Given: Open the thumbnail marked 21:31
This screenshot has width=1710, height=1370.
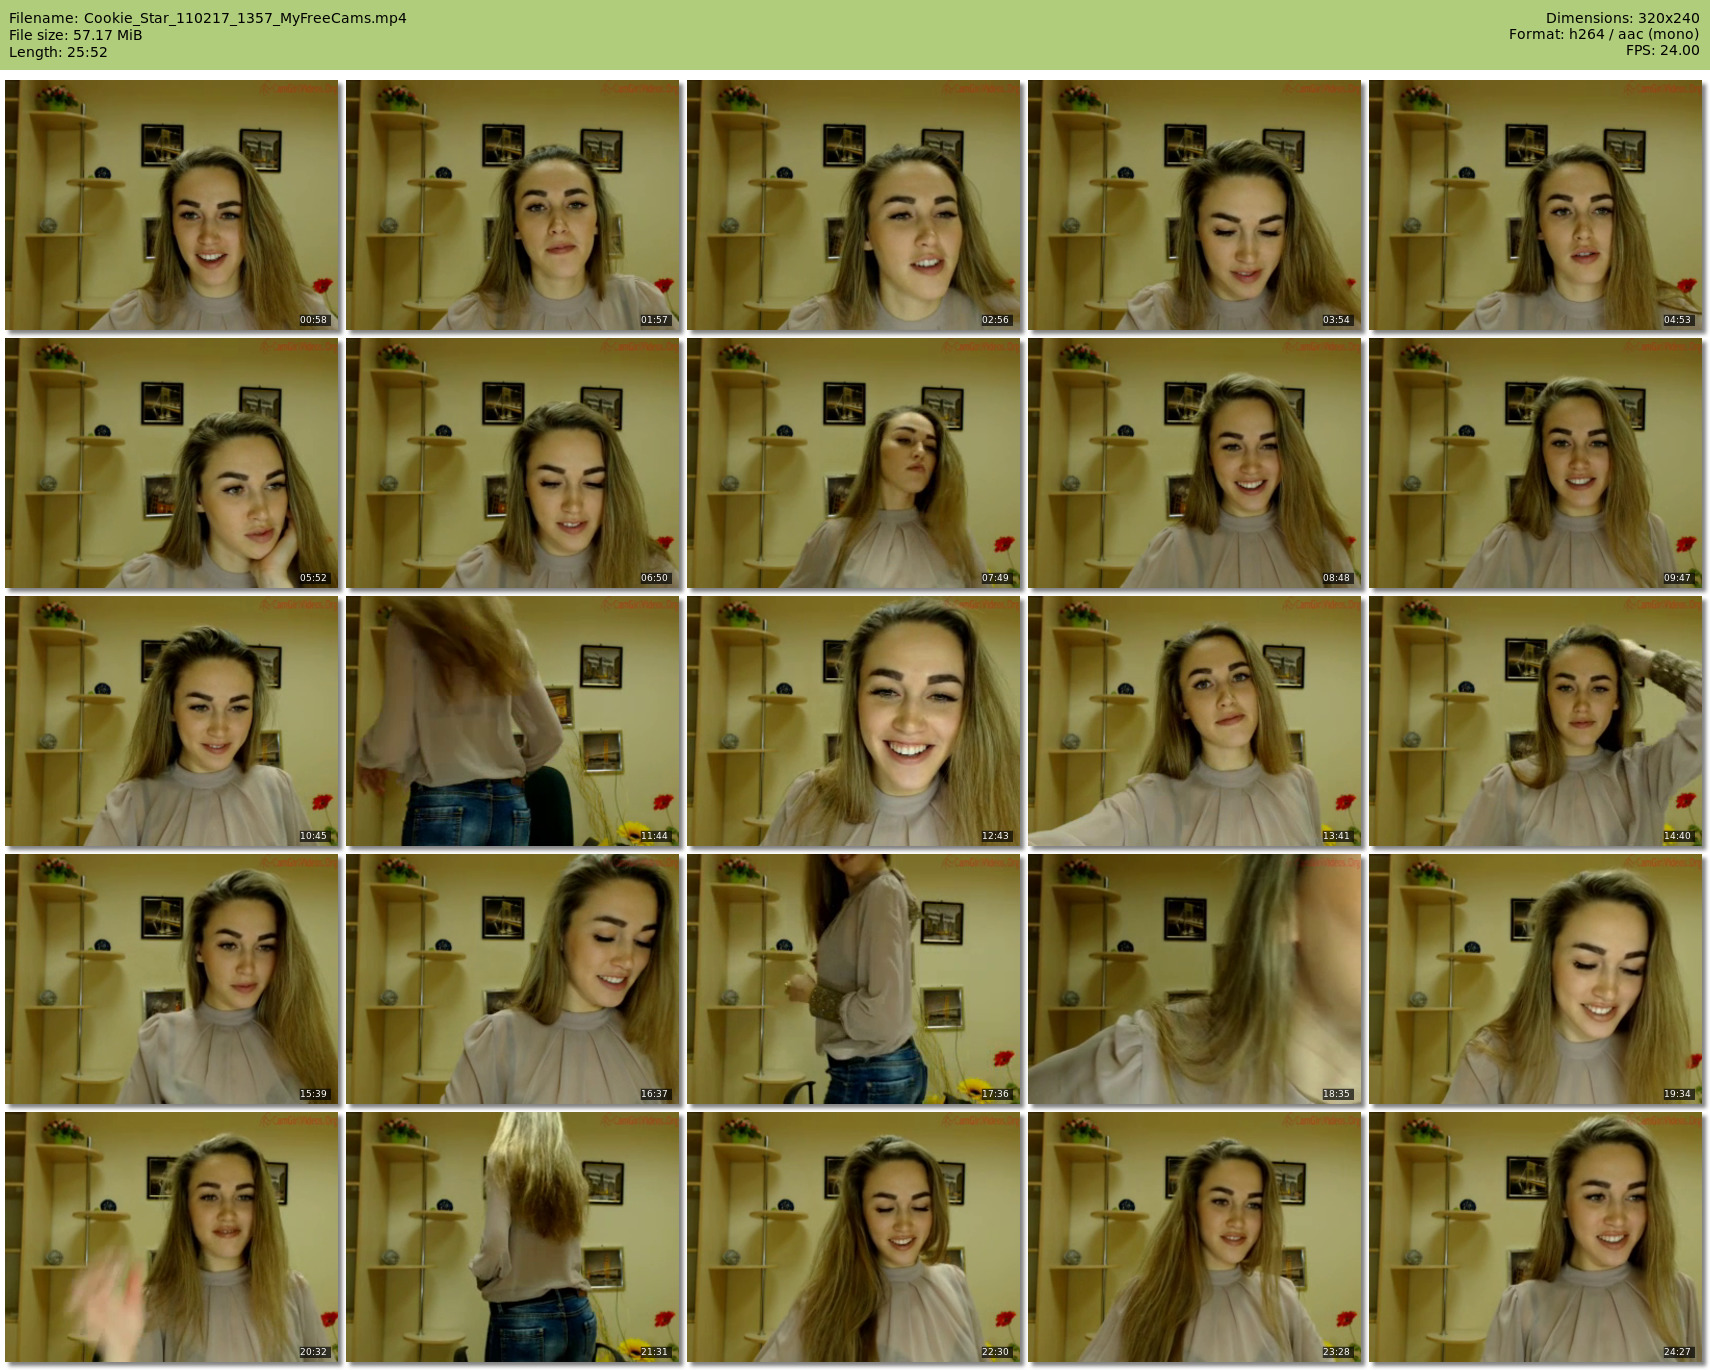Looking at the screenshot, I should [513, 1237].
